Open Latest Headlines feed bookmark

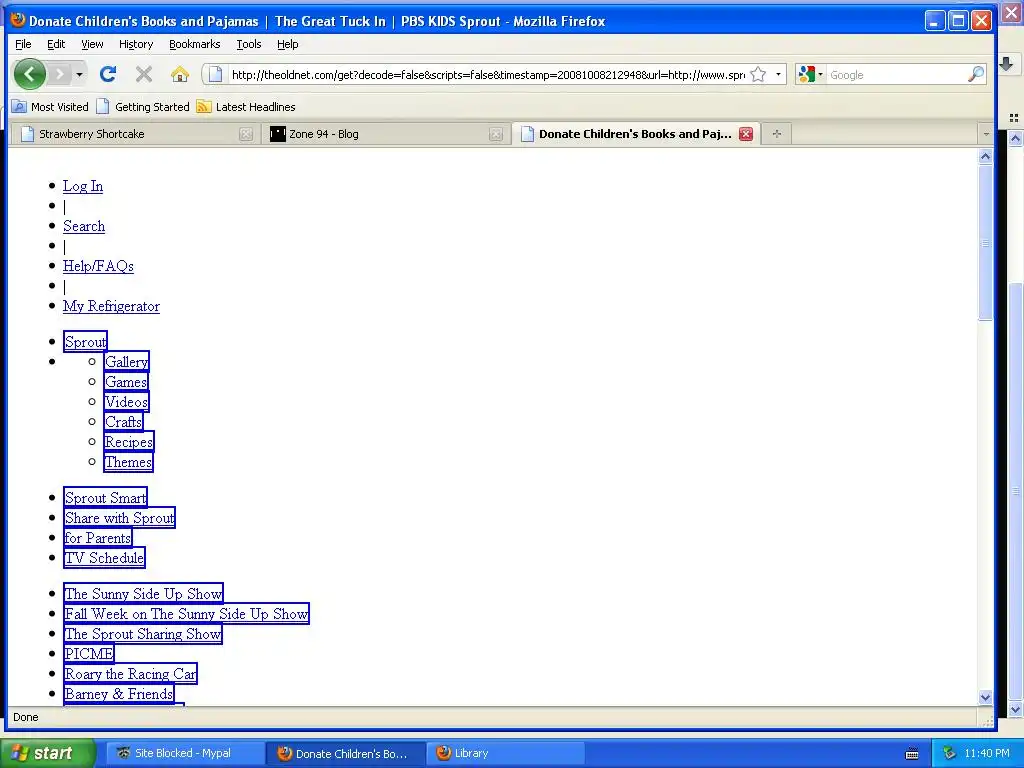pyautogui.click(x=246, y=106)
